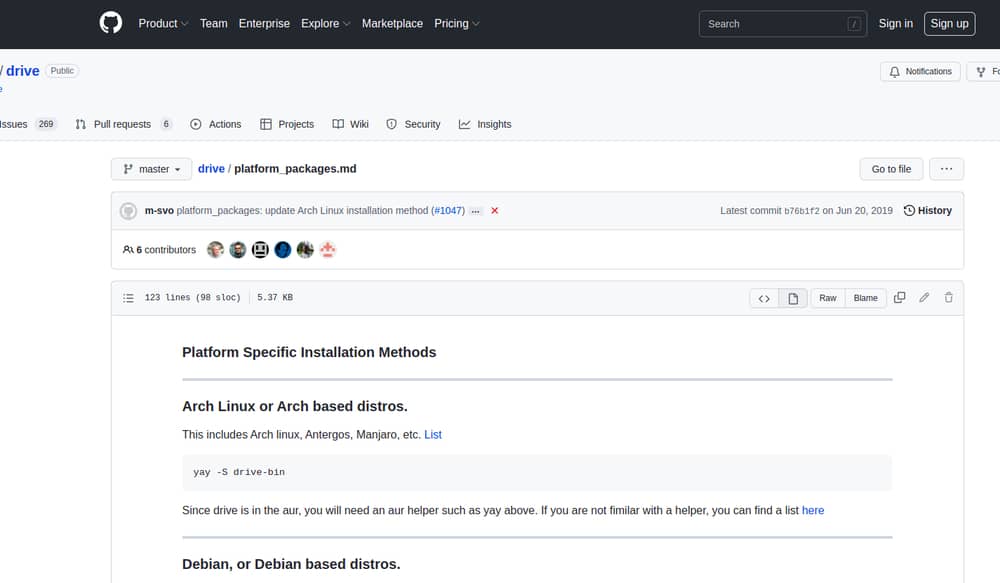This screenshot has height=583, width=1000.
Task: Expand the Pricing menu
Action: coord(457,24)
